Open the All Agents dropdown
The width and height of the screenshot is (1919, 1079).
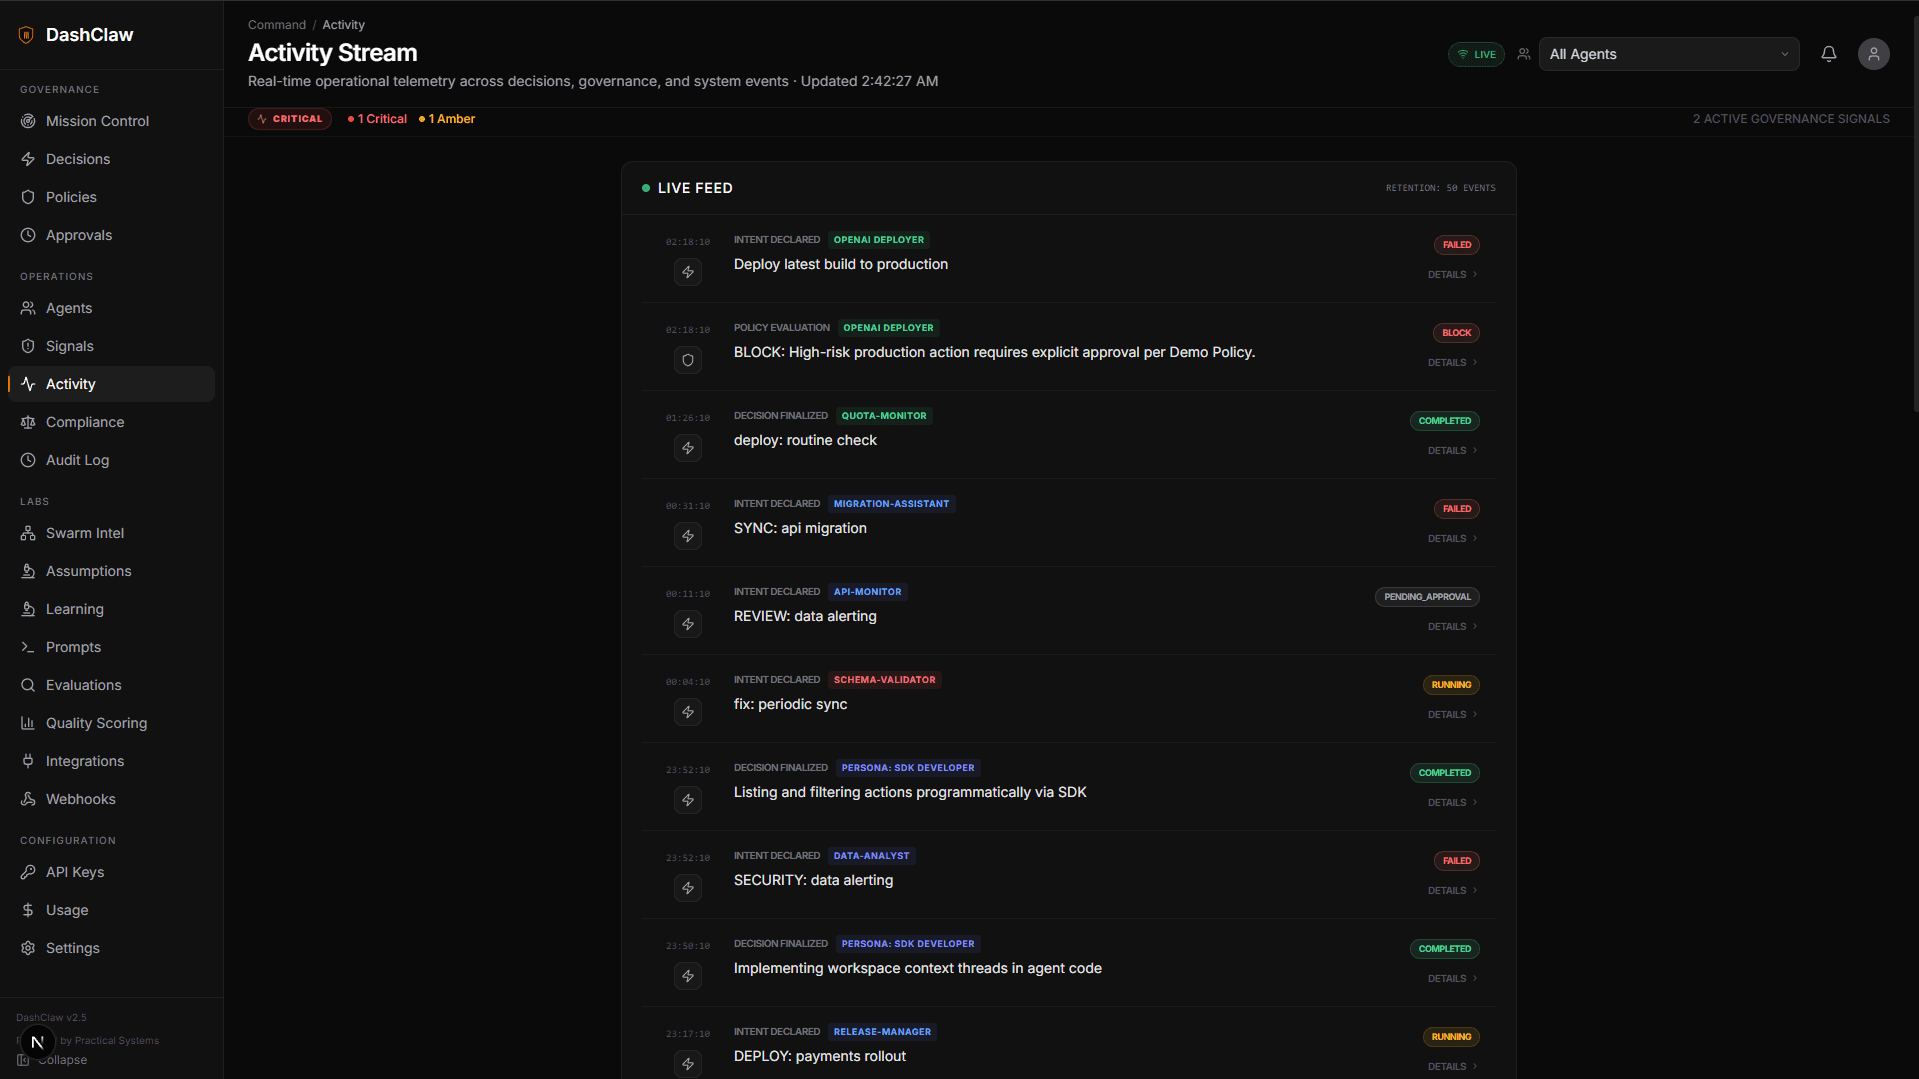click(1668, 54)
